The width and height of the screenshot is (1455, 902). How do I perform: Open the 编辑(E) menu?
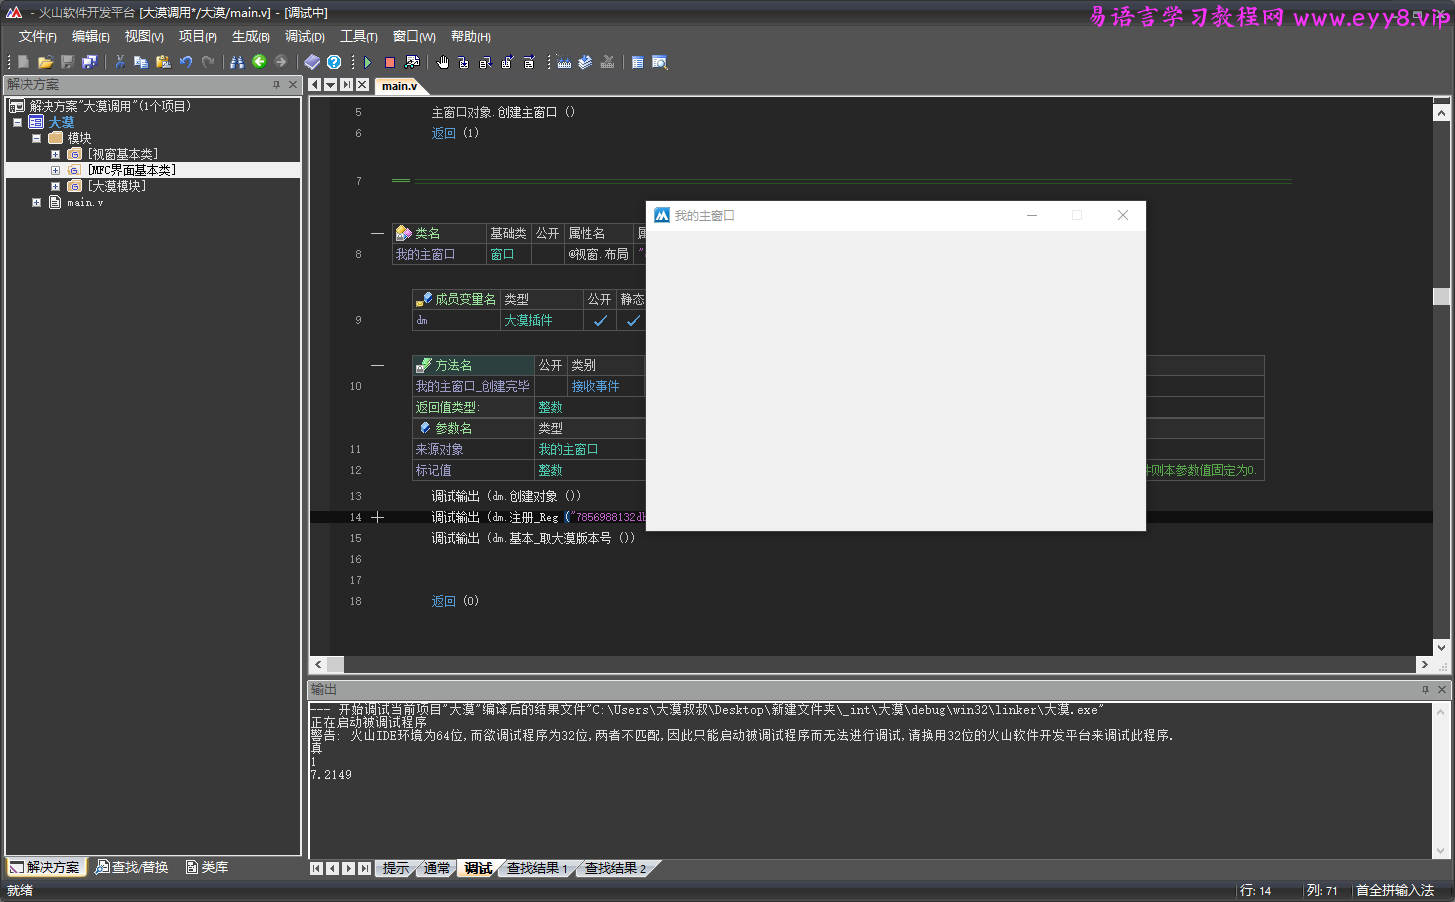tap(91, 36)
